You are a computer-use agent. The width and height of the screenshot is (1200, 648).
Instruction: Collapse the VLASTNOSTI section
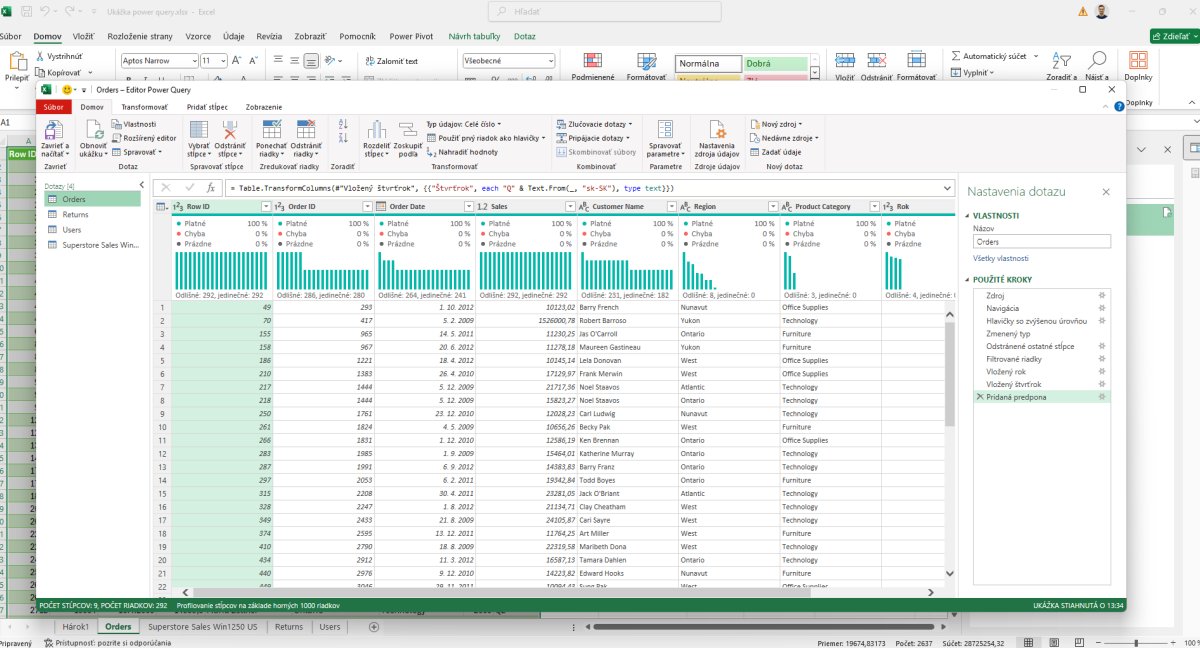pos(966,215)
